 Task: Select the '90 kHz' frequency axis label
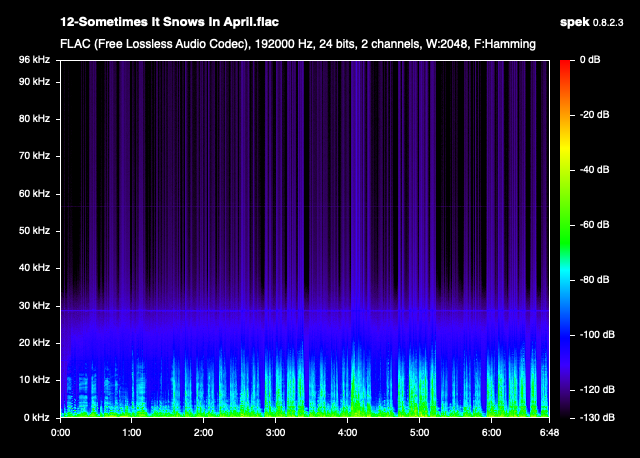coord(34,82)
